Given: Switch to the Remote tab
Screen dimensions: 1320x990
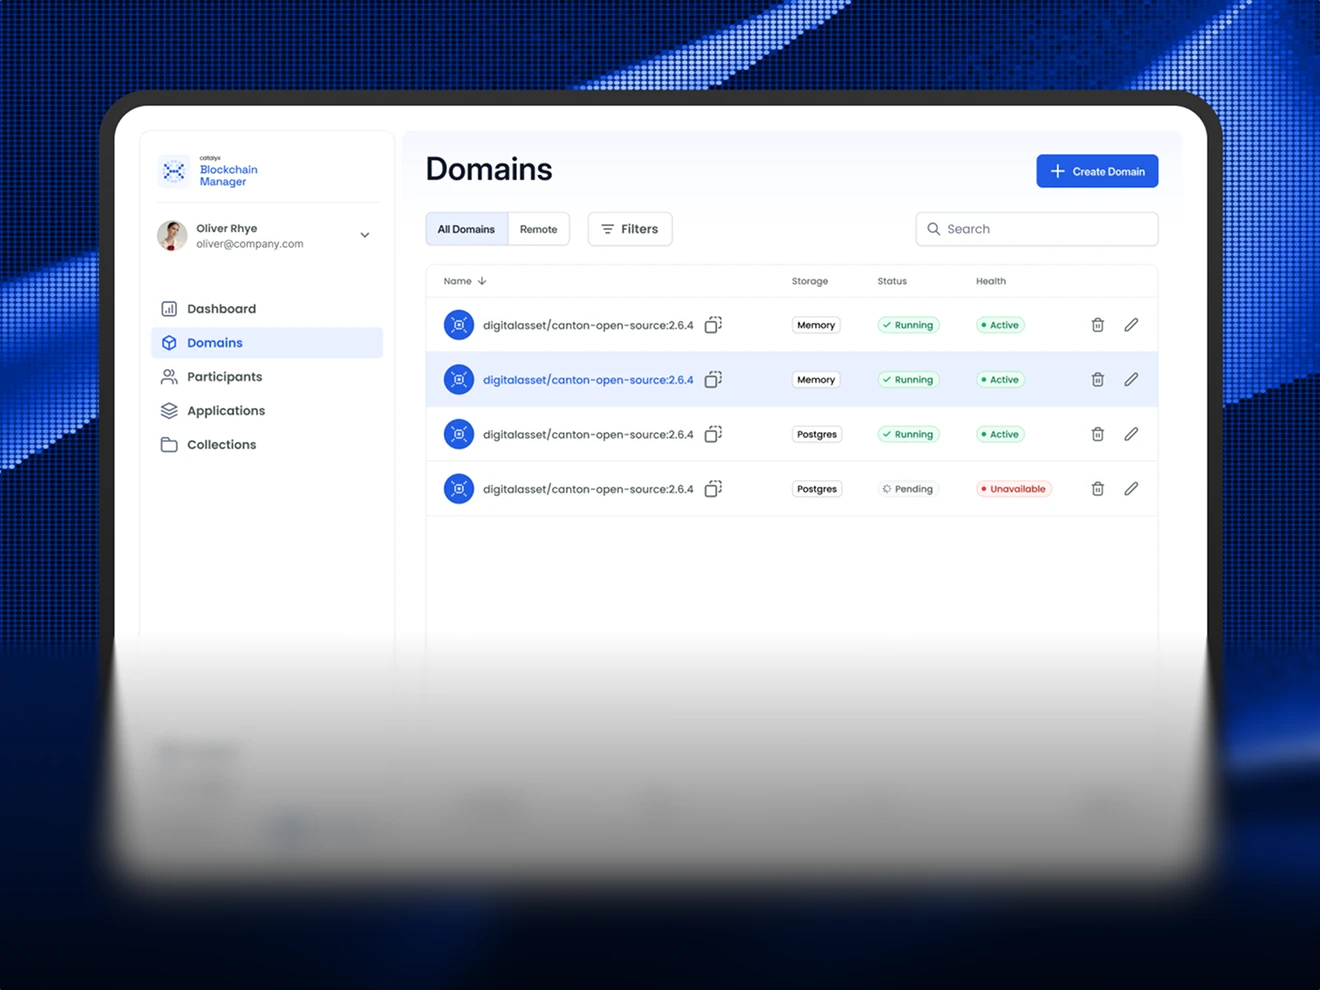Looking at the screenshot, I should [538, 229].
